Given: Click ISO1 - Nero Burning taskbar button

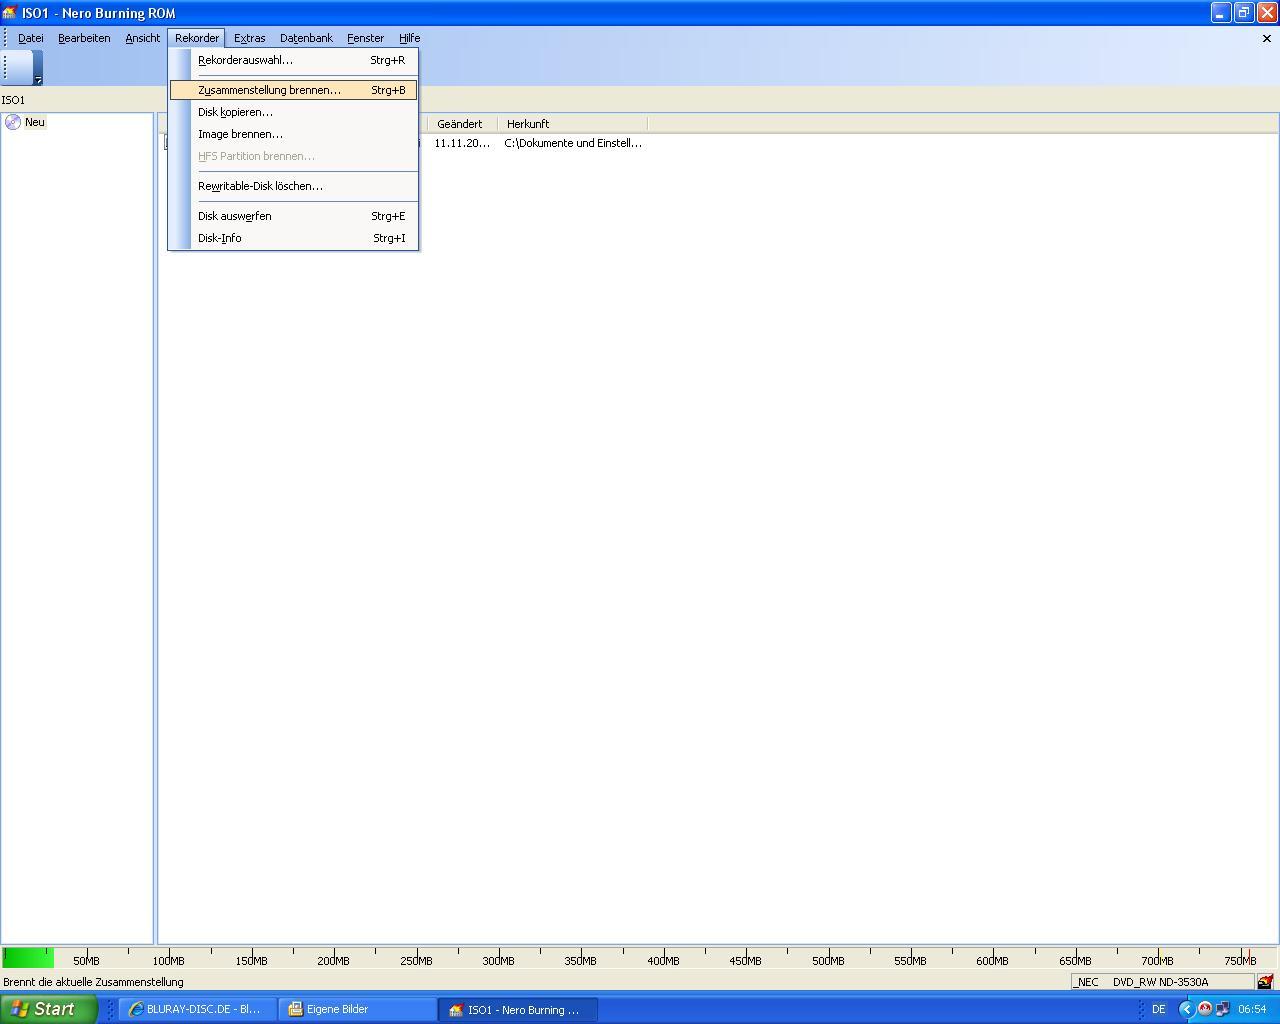Looking at the screenshot, I should pos(518,1009).
